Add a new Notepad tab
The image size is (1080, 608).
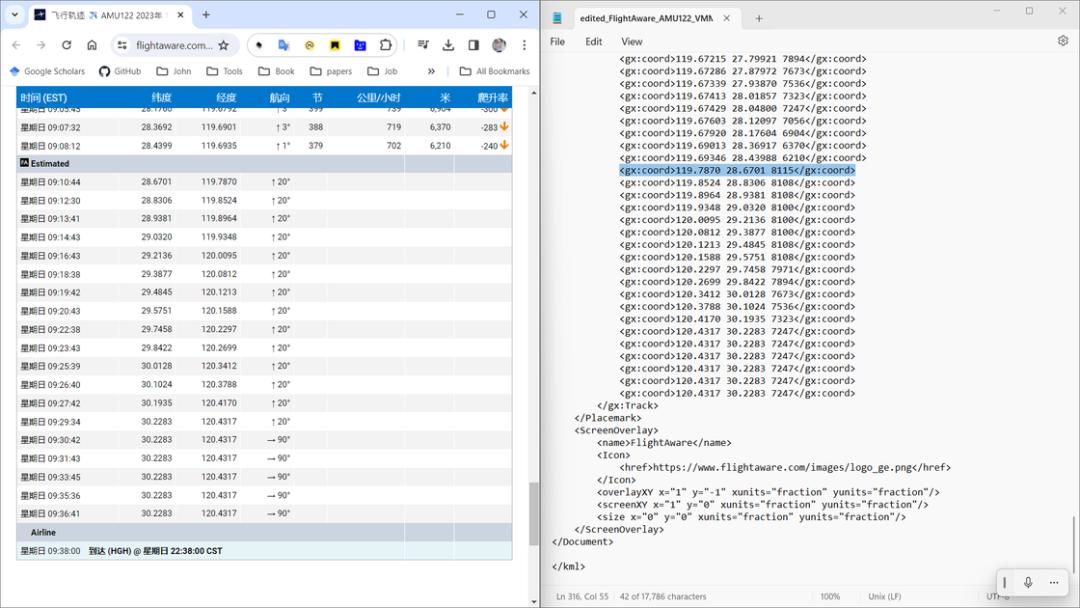tap(758, 19)
